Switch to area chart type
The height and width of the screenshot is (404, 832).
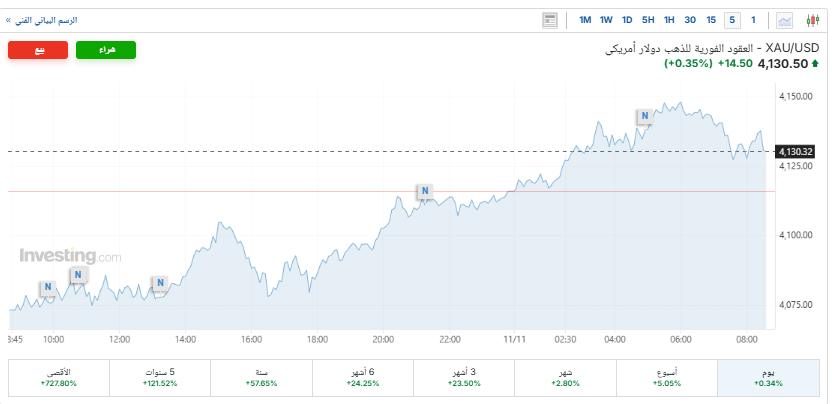click(x=785, y=20)
